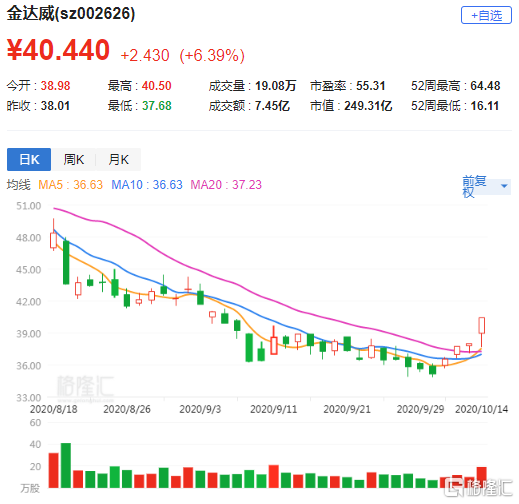Click the 2020/9/29 date axis label
The image size is (519, 504).
[420, 409]
